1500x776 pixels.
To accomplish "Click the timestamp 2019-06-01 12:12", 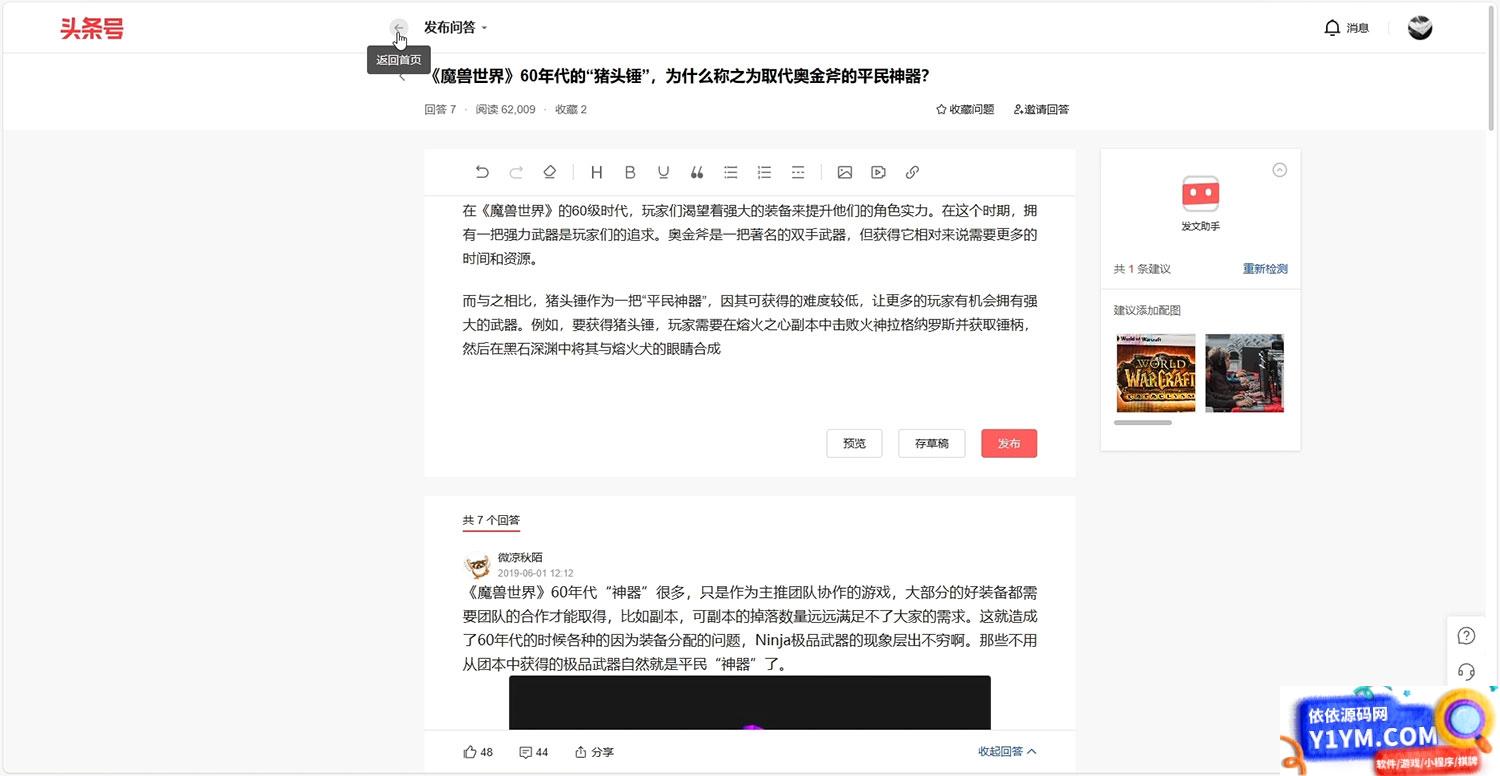I will pos(535,573).
